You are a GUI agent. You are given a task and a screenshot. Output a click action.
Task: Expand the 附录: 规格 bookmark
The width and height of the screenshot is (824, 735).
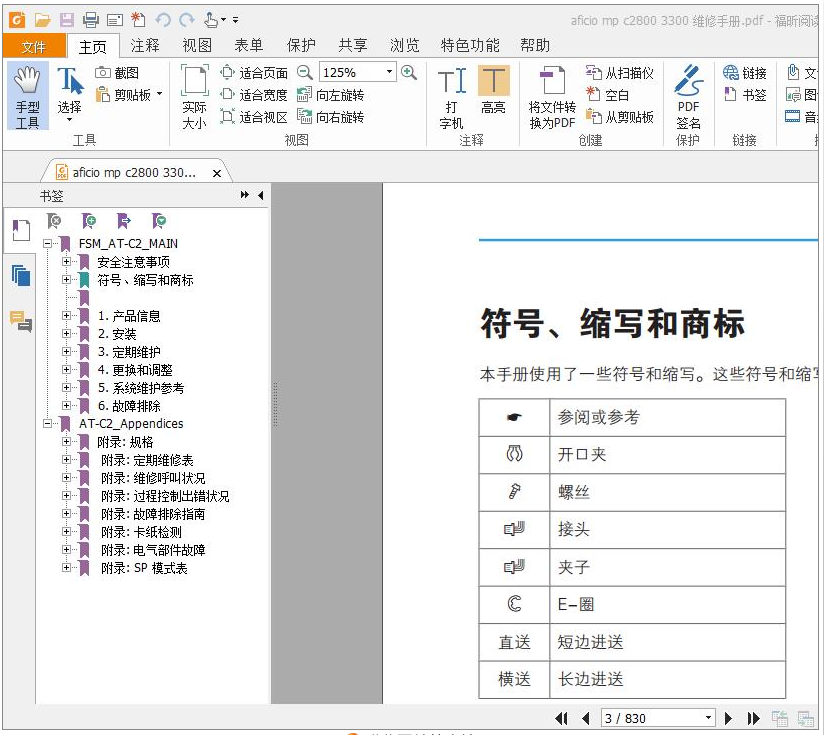pyautogui.click(x=66, y=441)
